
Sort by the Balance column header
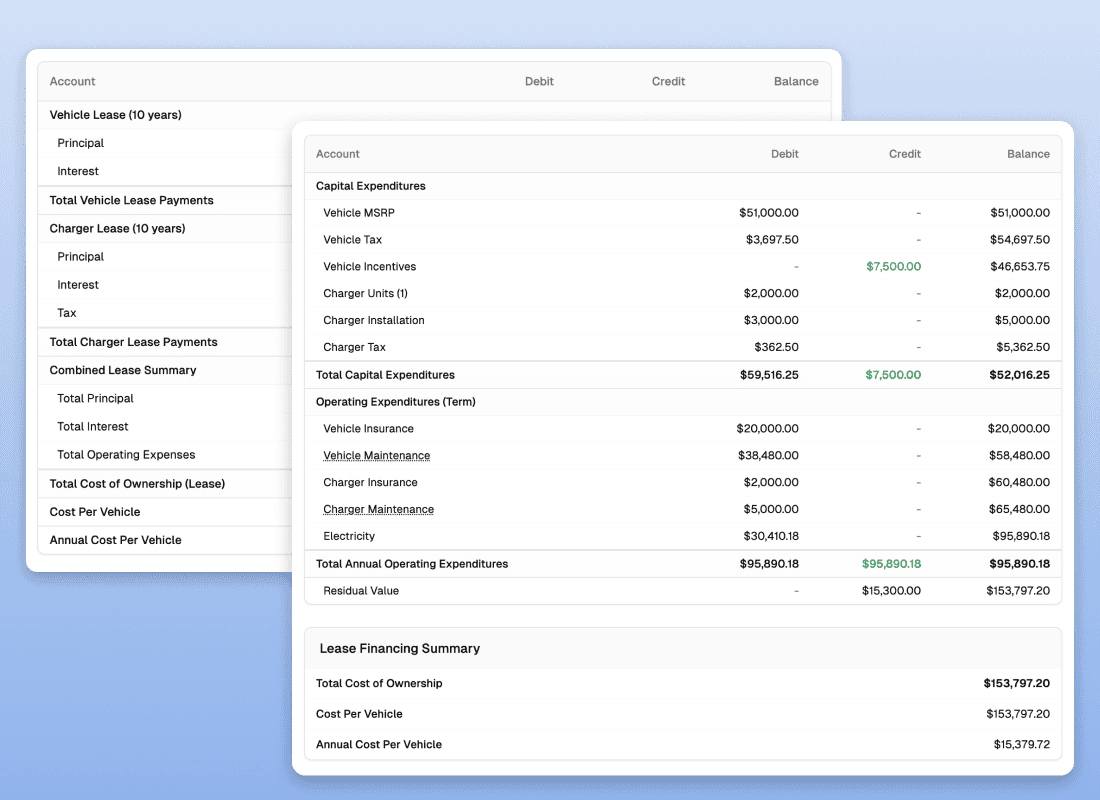tap(1029, 154)
